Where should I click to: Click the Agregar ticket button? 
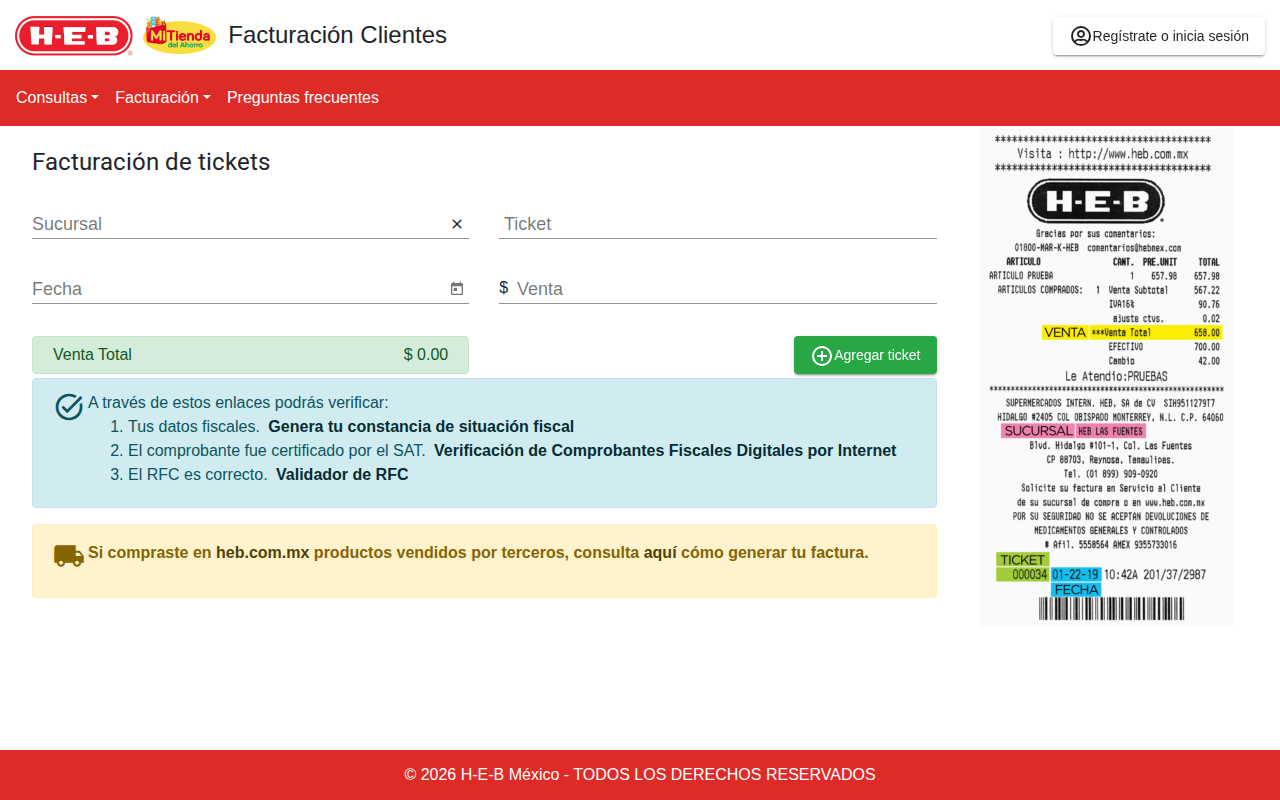865,355
